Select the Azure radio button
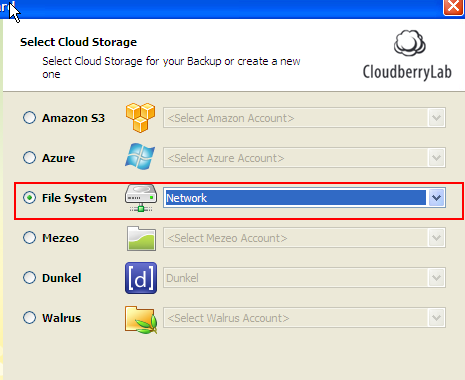Screen dimensions: 465x380 (x=29, y=158)
